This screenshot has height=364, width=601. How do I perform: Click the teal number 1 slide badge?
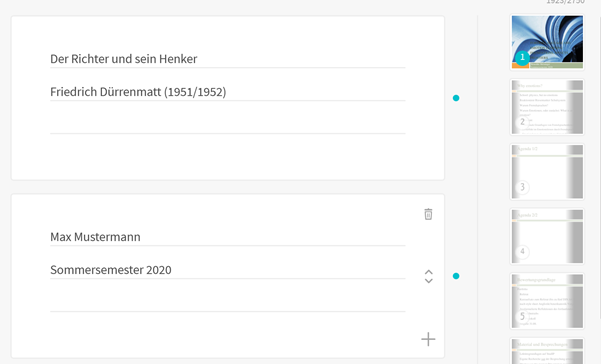(x=522, y=57)
